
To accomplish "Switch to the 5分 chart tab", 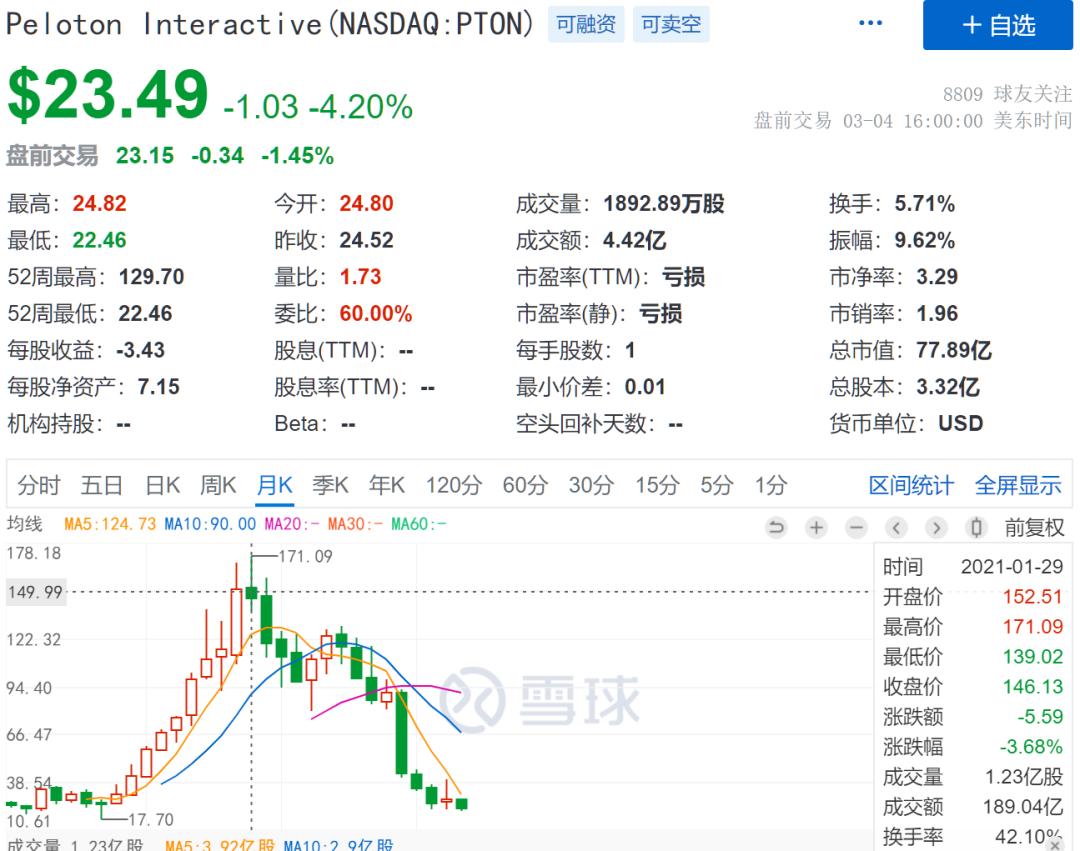I will click(717, 485).
